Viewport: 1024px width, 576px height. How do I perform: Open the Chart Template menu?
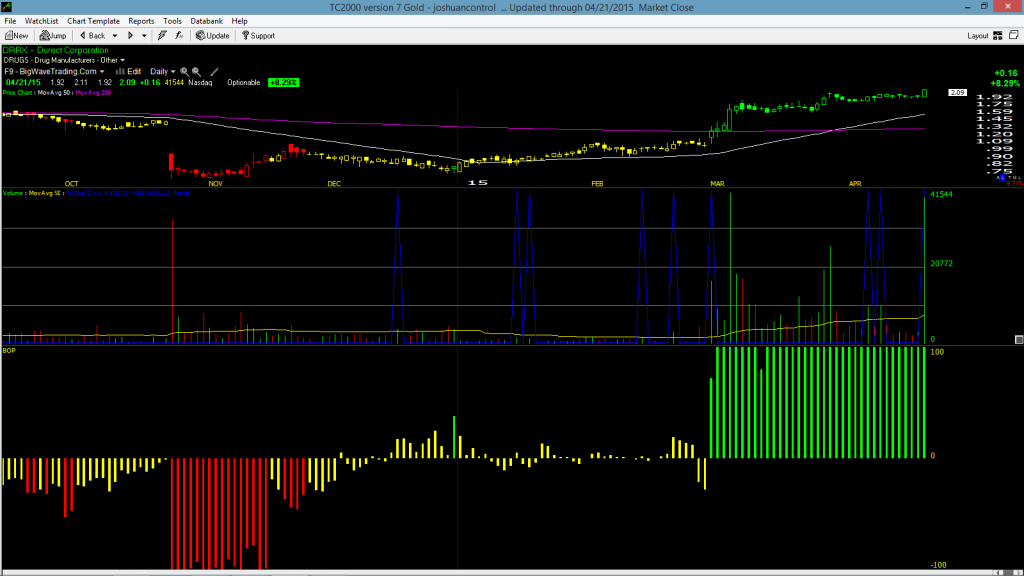click(x=93, y=21)
